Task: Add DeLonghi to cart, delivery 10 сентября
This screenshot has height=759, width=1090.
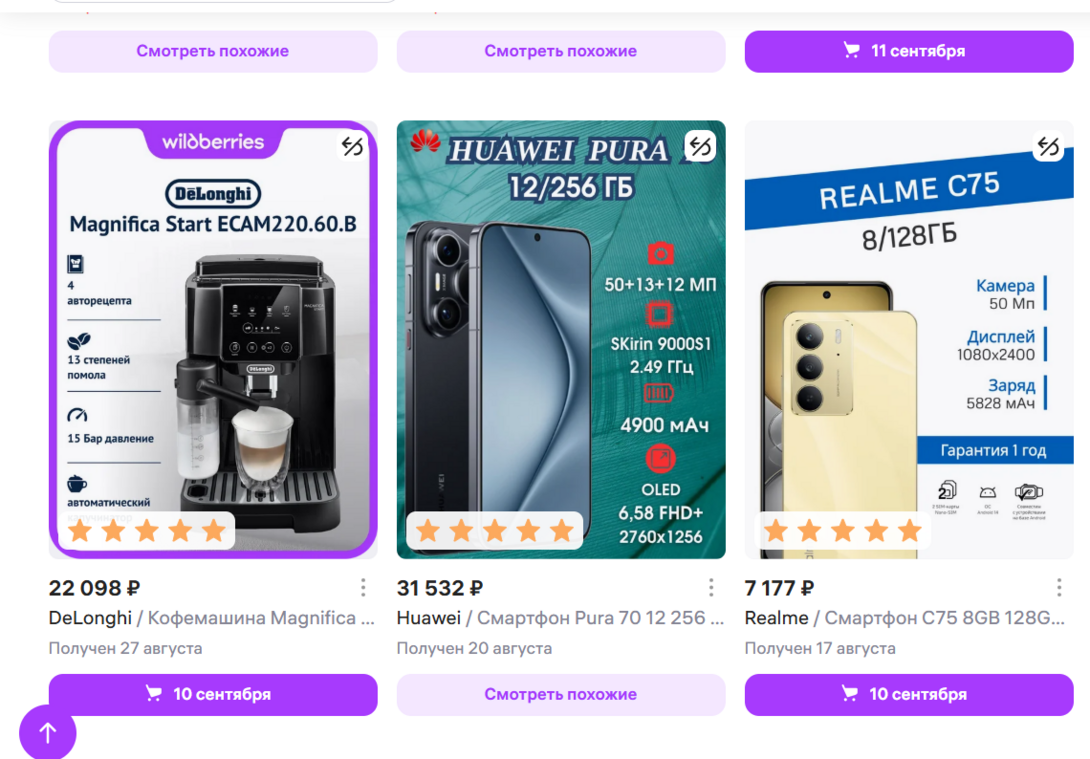Action: (213, 694)
